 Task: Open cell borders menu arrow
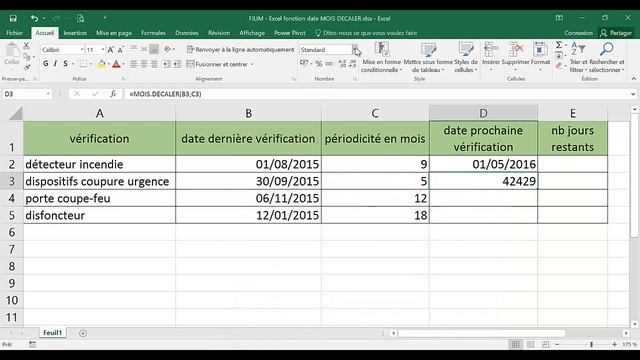(x=91, y=64)
